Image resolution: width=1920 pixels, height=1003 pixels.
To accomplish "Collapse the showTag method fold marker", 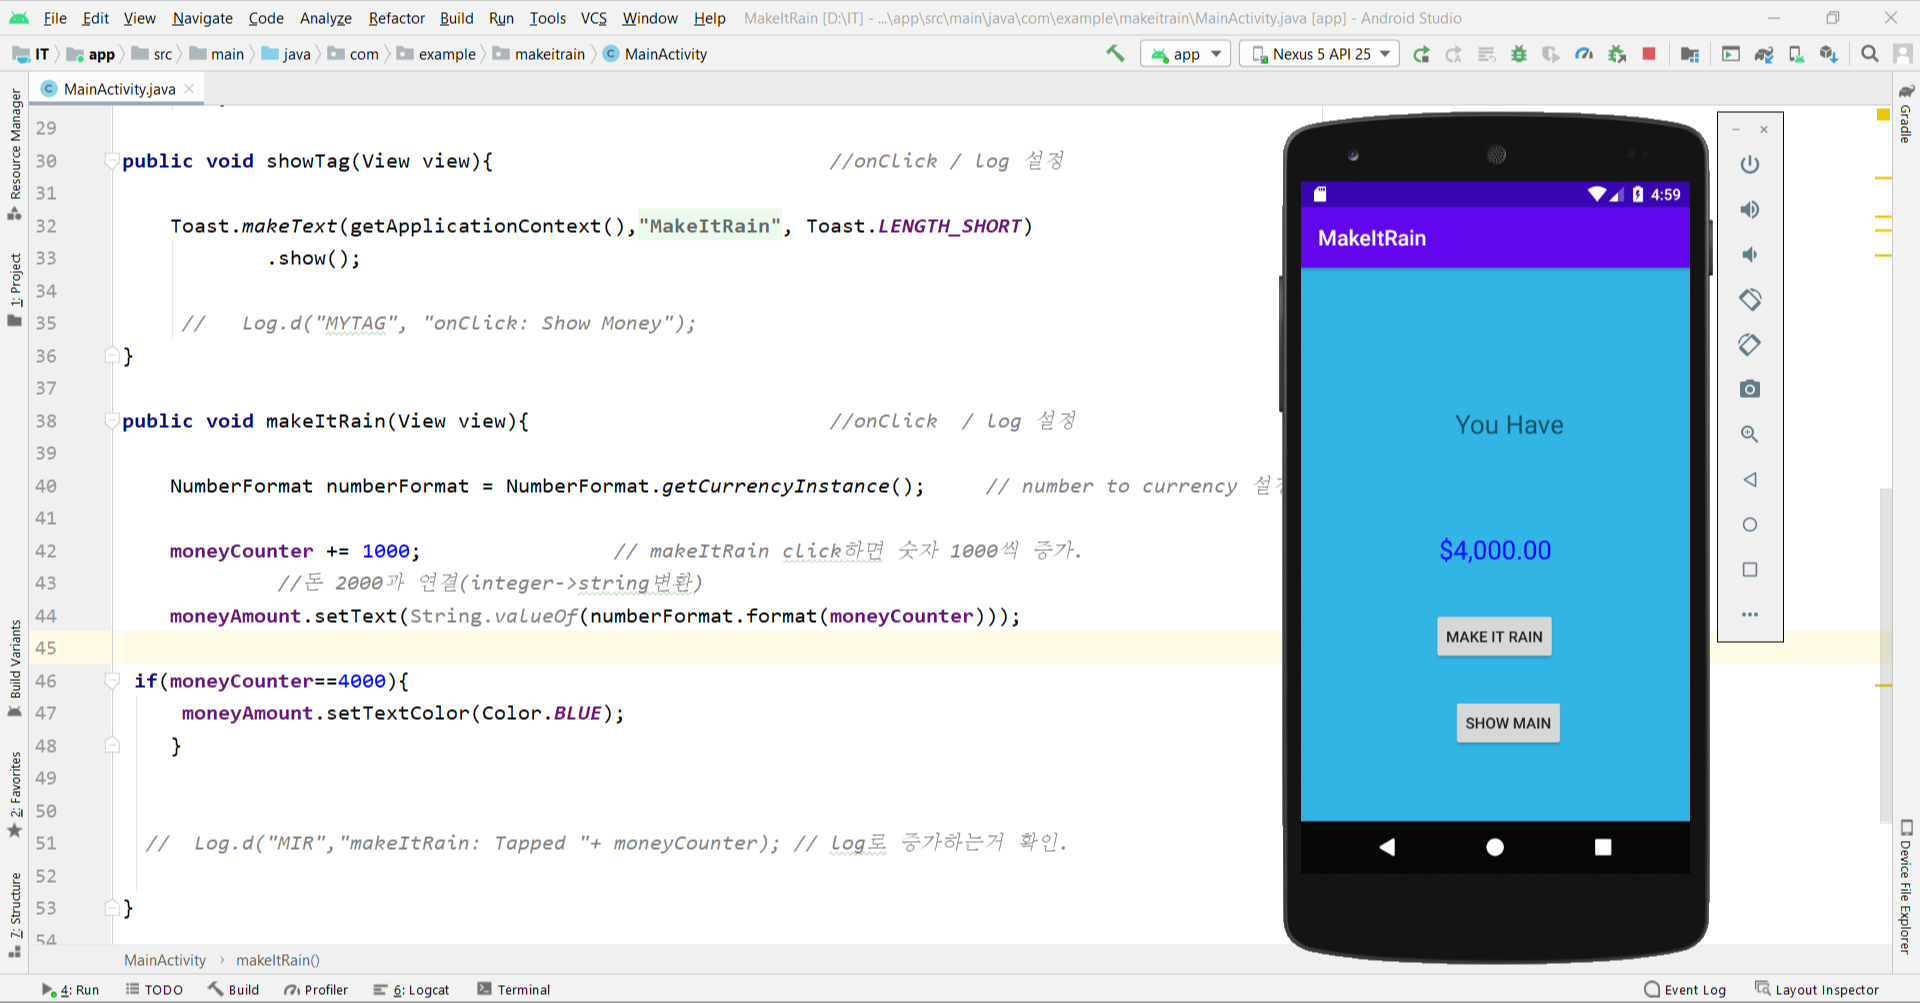I will 112,161.
